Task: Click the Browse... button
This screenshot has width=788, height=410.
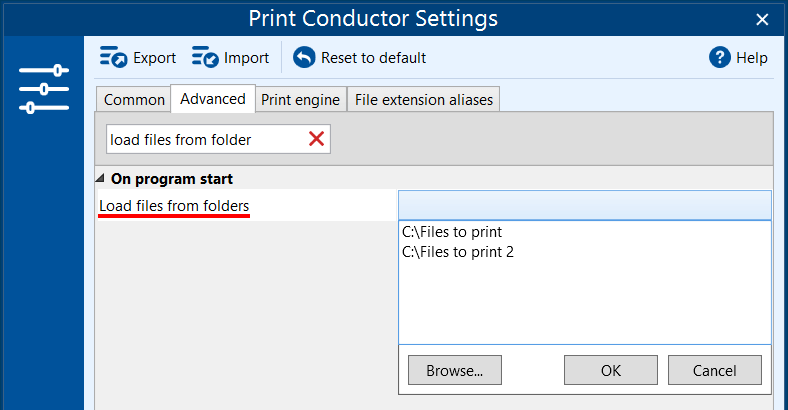Action: 455,370
